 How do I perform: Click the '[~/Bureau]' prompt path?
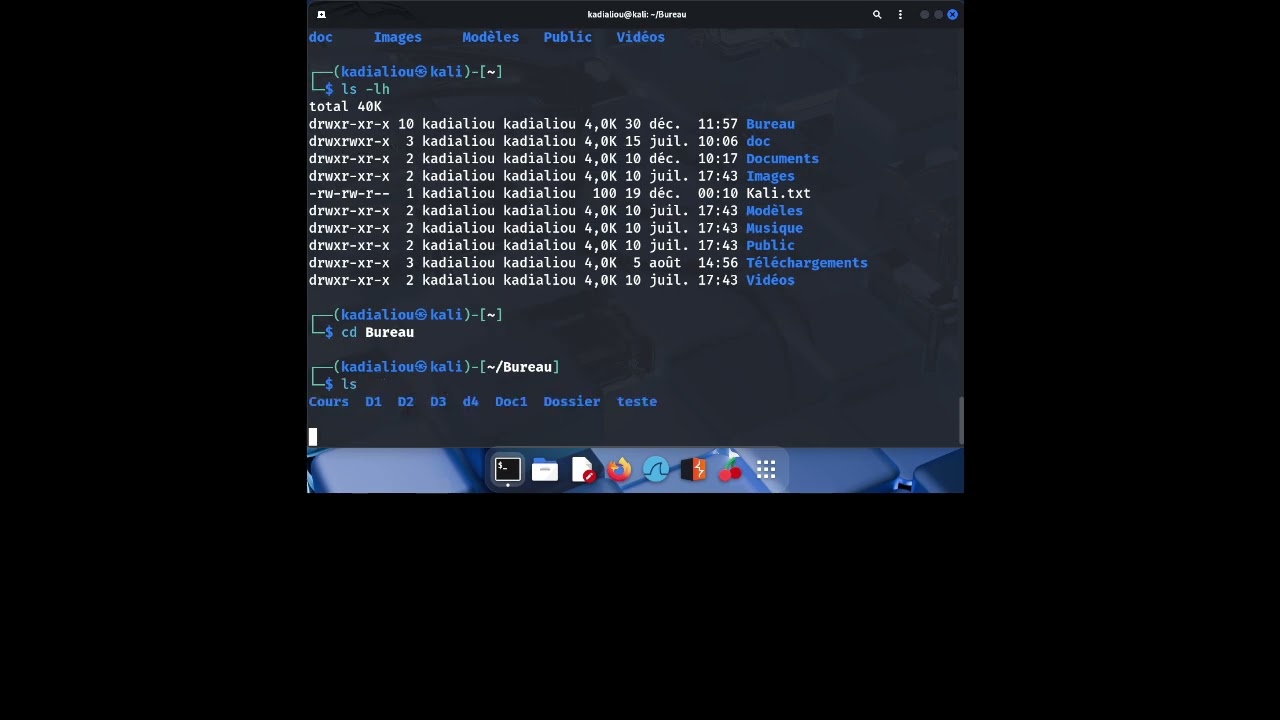tap(519, 367)
